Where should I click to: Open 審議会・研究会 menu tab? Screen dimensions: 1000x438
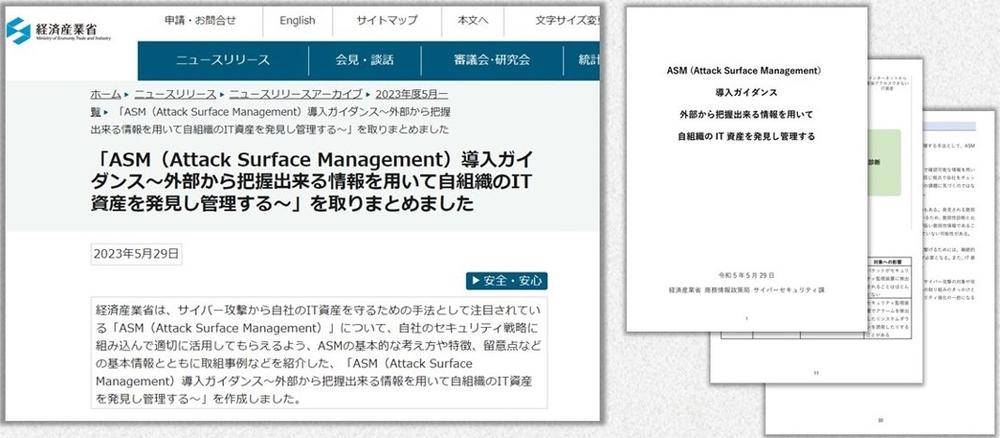coord(492,61)
